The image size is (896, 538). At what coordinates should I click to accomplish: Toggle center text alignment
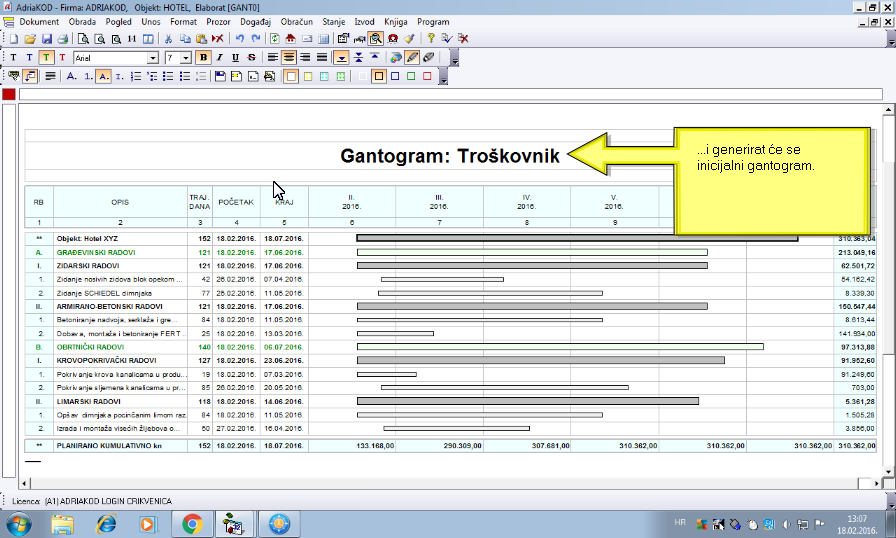(289, 58)
